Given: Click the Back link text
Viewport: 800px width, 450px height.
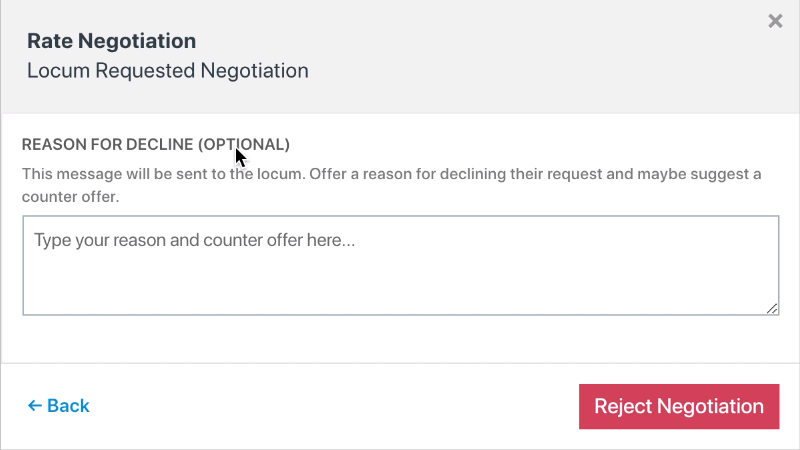Looking at the screenshot, I should 68,406.
